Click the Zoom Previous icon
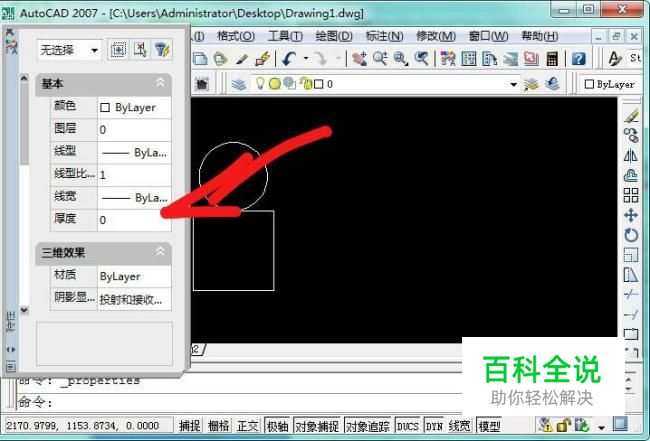This screenshot has height=441, width=650. (422, 59)
